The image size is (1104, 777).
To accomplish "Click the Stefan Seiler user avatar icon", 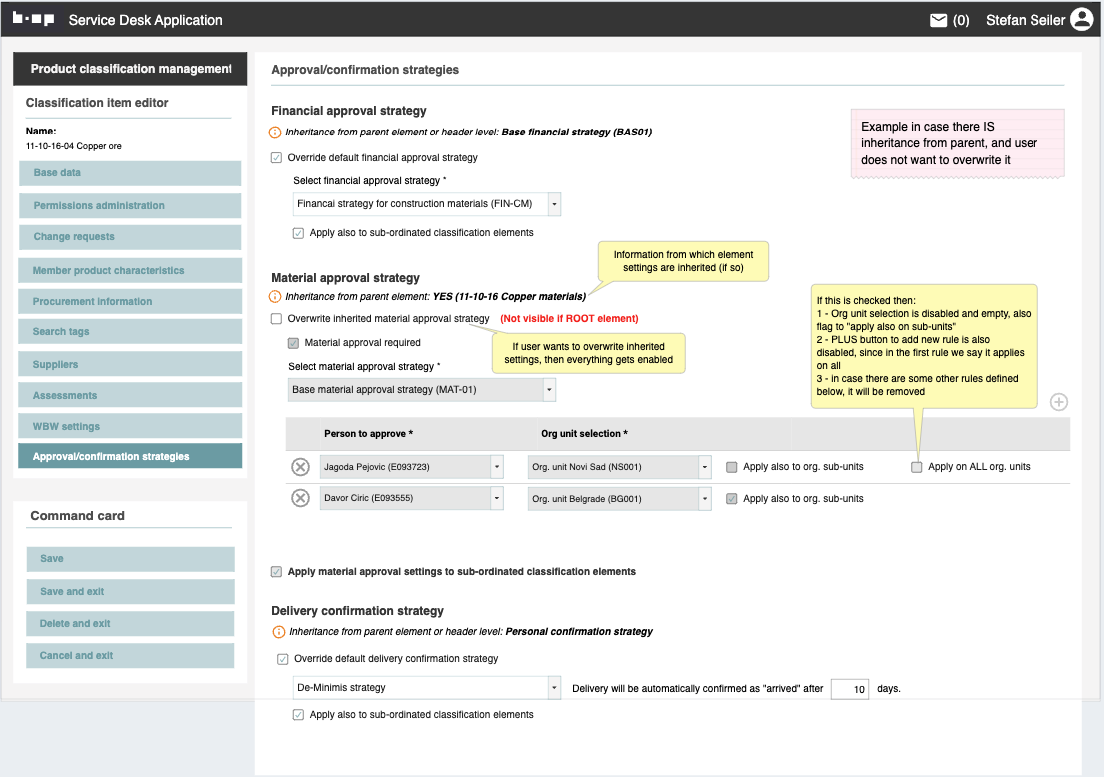I will tap(1081, 19).
